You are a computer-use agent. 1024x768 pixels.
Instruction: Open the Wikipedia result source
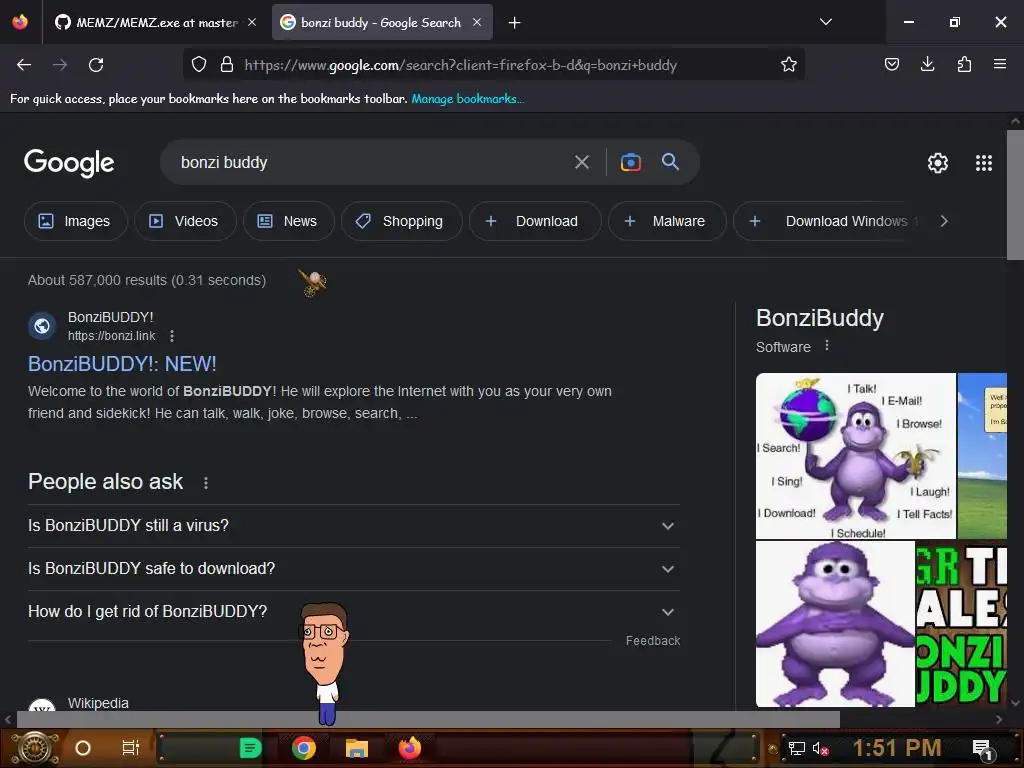point(98,703)
